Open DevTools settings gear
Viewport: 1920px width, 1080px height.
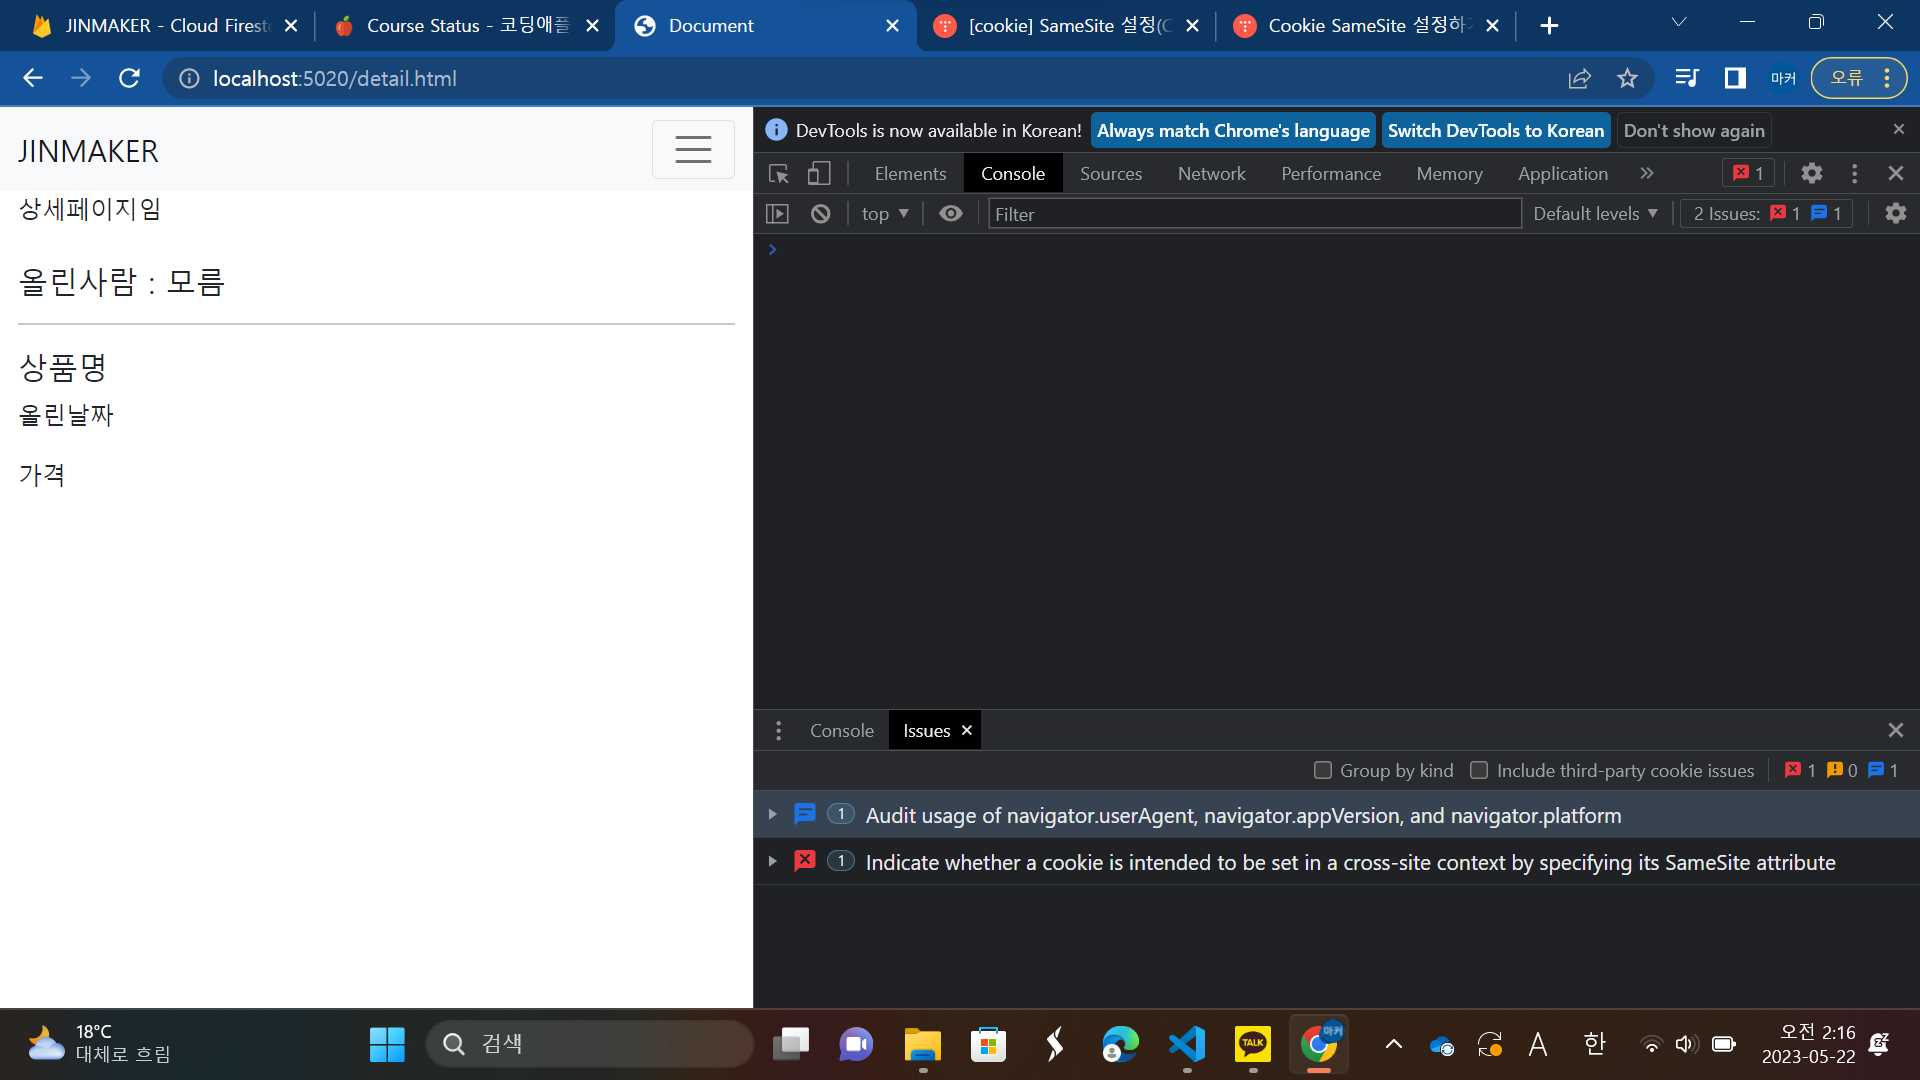(x=1811, y=174)
